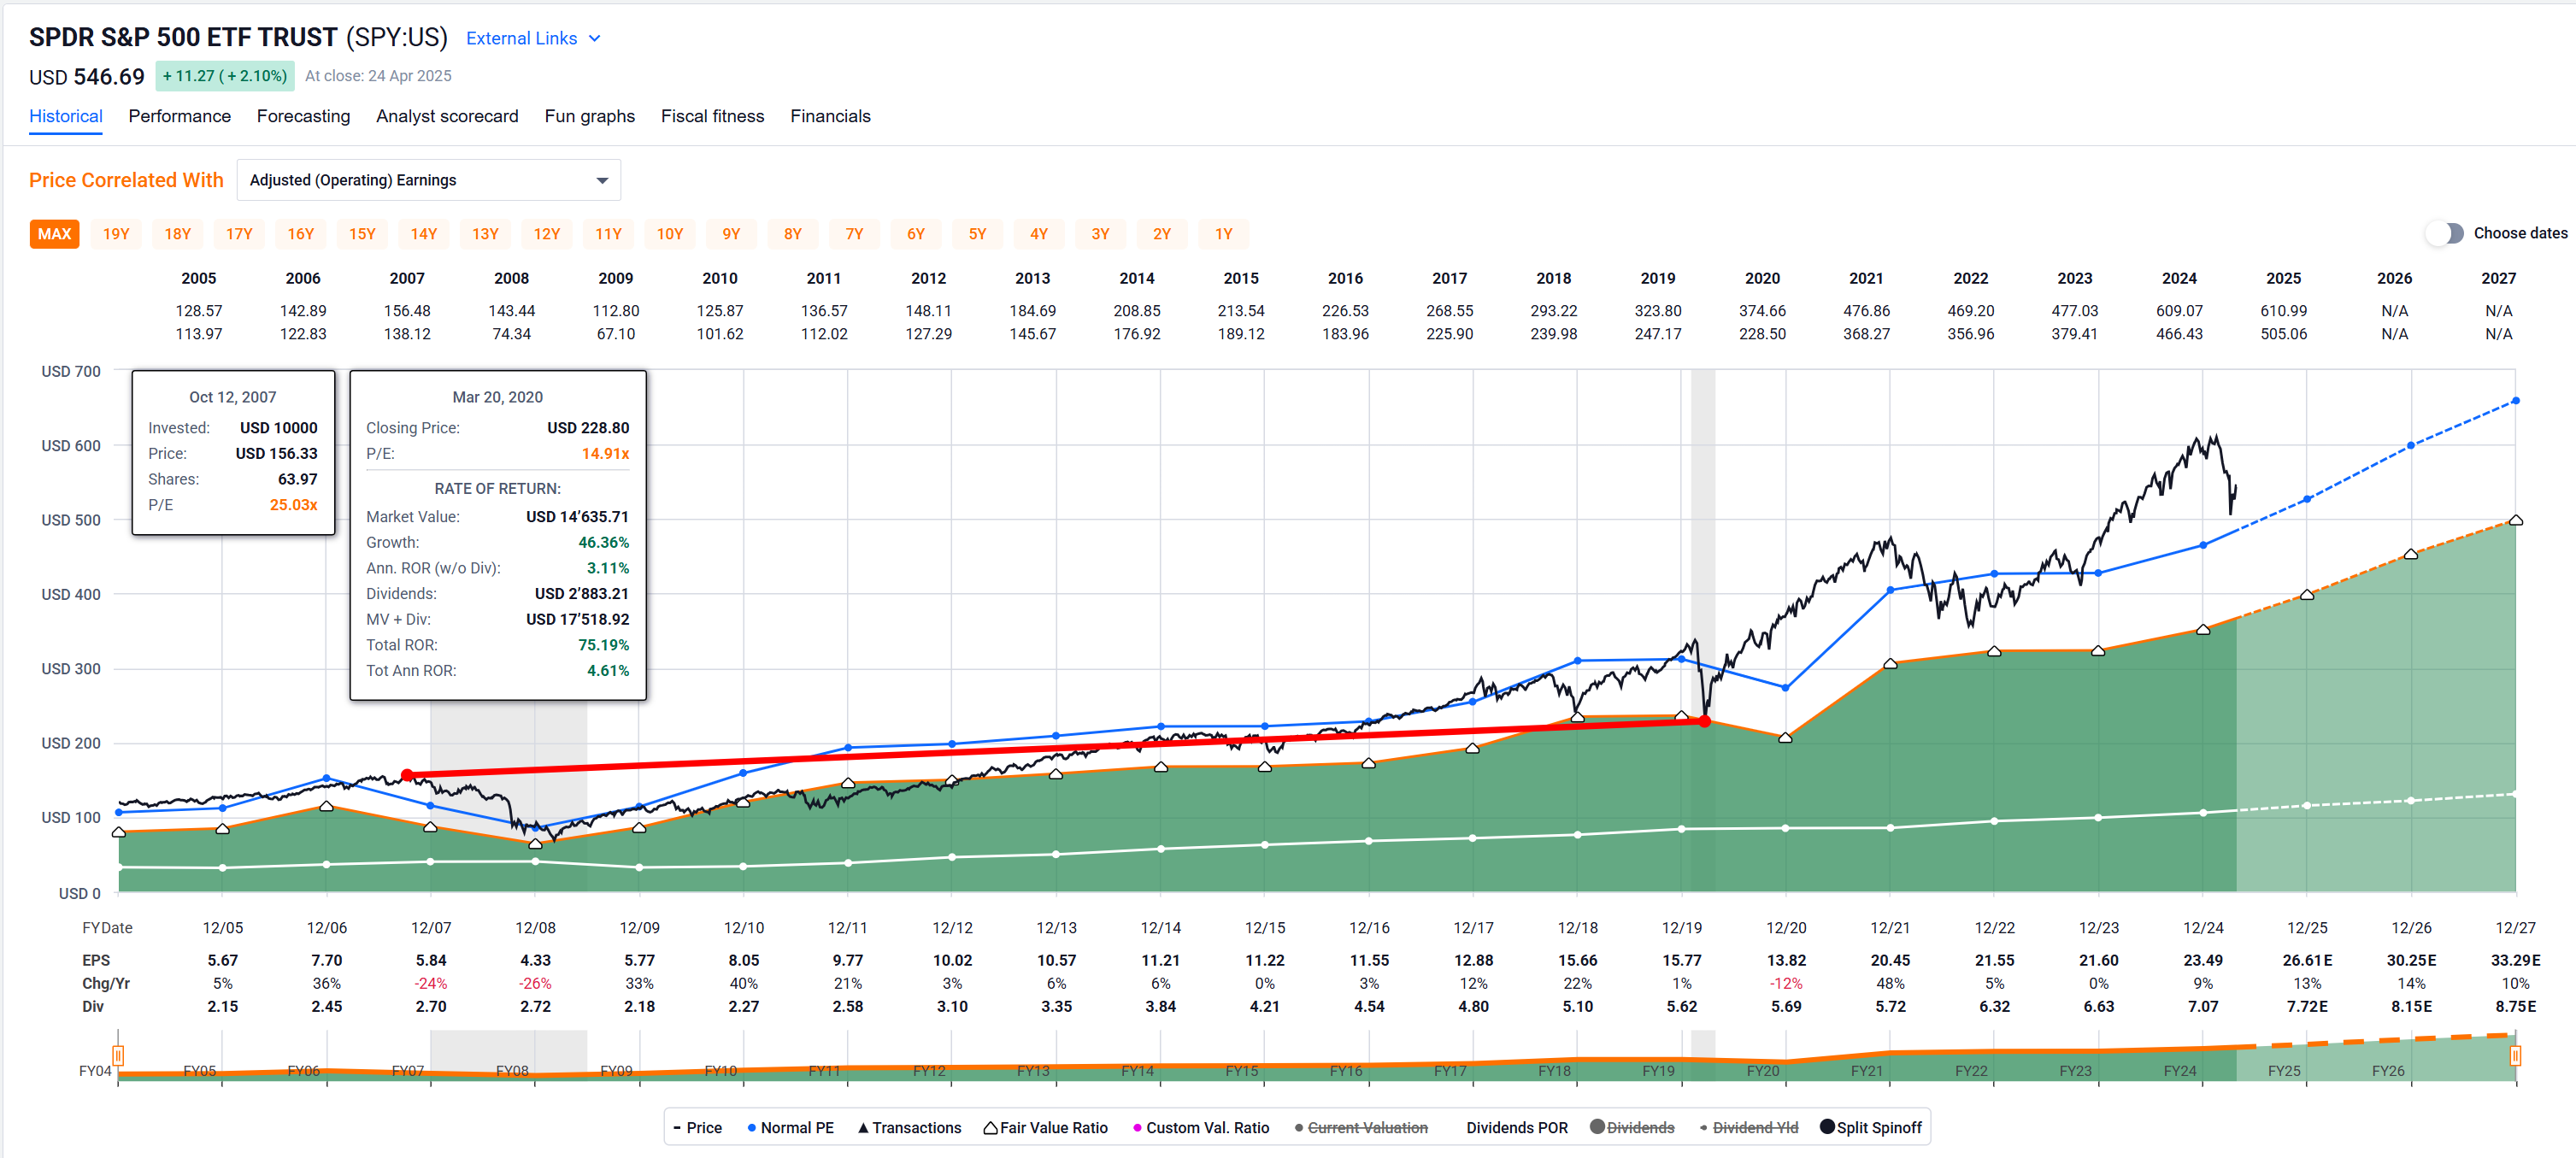Choose the 15Y time range

coord(362,234)
